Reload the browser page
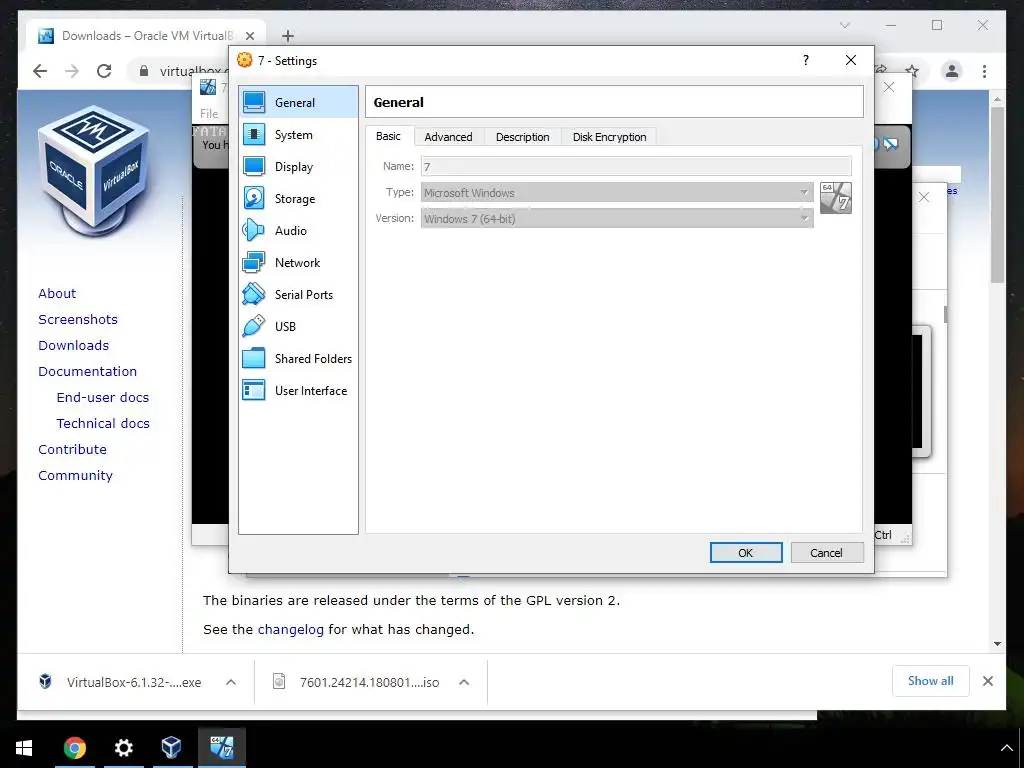Viewport: 1024px width, 768px height. (x=104, y=71)
